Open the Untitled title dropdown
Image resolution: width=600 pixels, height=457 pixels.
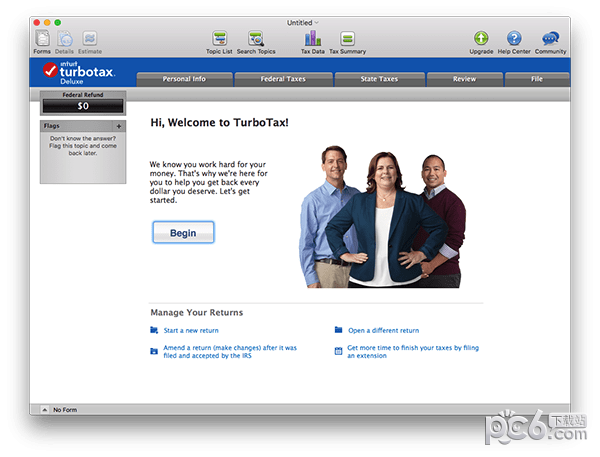302,23
